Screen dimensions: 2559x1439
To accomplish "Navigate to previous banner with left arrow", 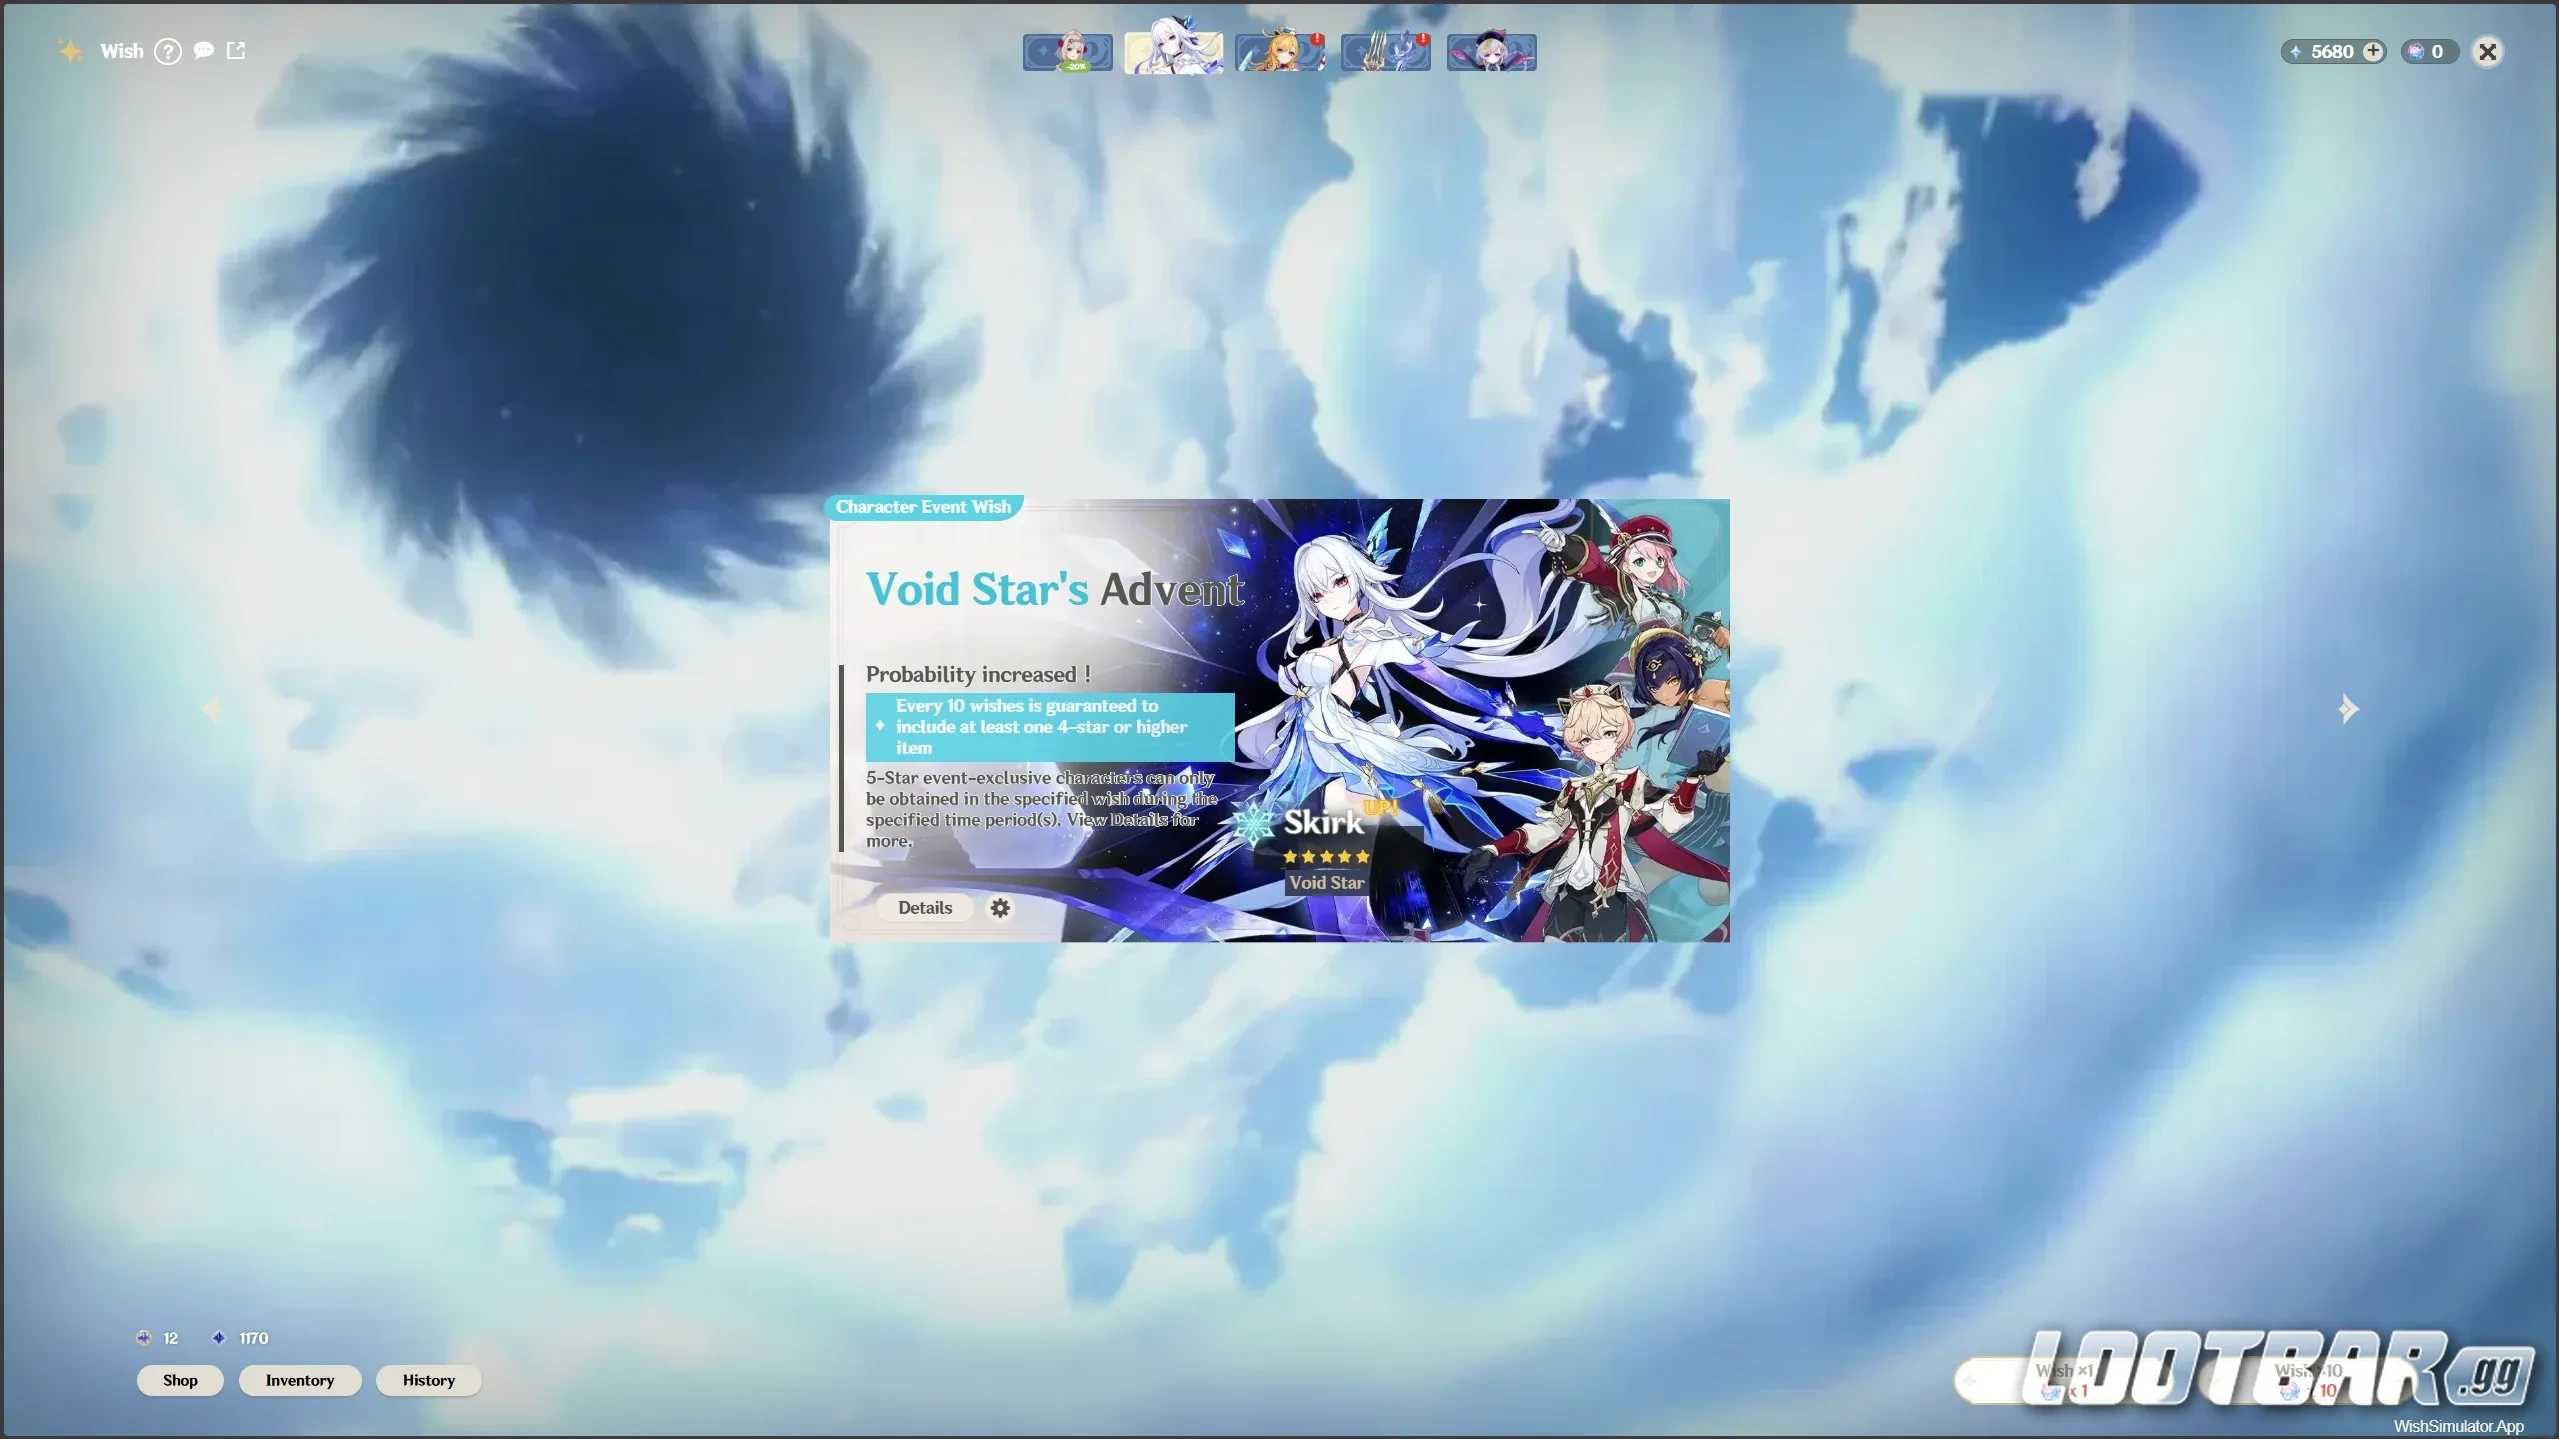I will tap(212, 709).
